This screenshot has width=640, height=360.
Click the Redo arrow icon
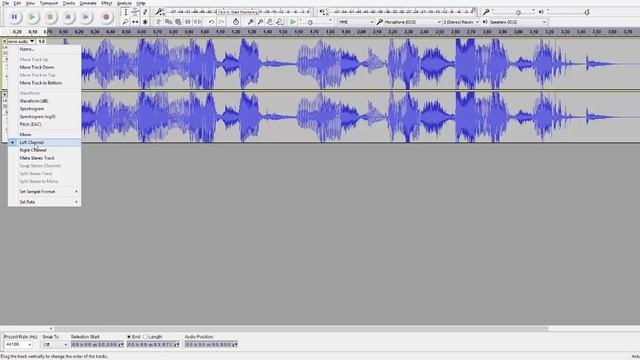click(x=221, y=22)
